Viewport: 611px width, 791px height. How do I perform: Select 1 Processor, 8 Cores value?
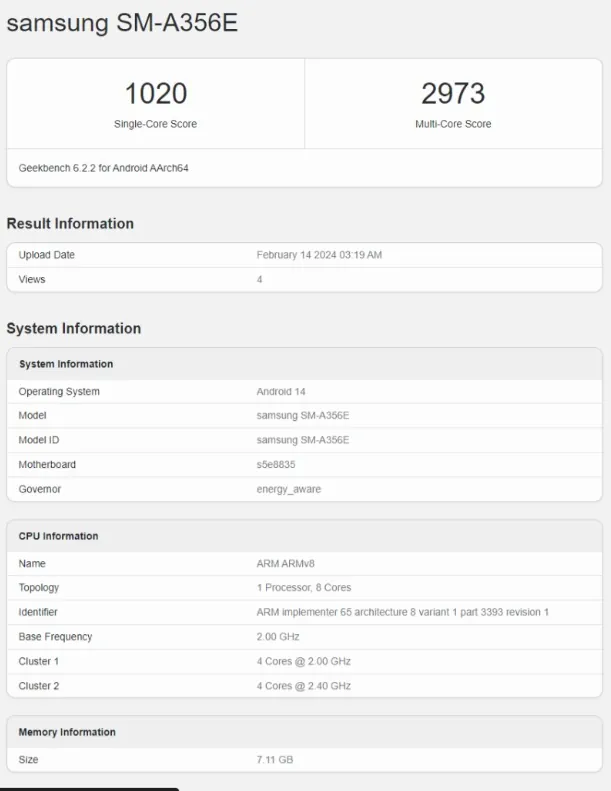(x=304, y=588)
